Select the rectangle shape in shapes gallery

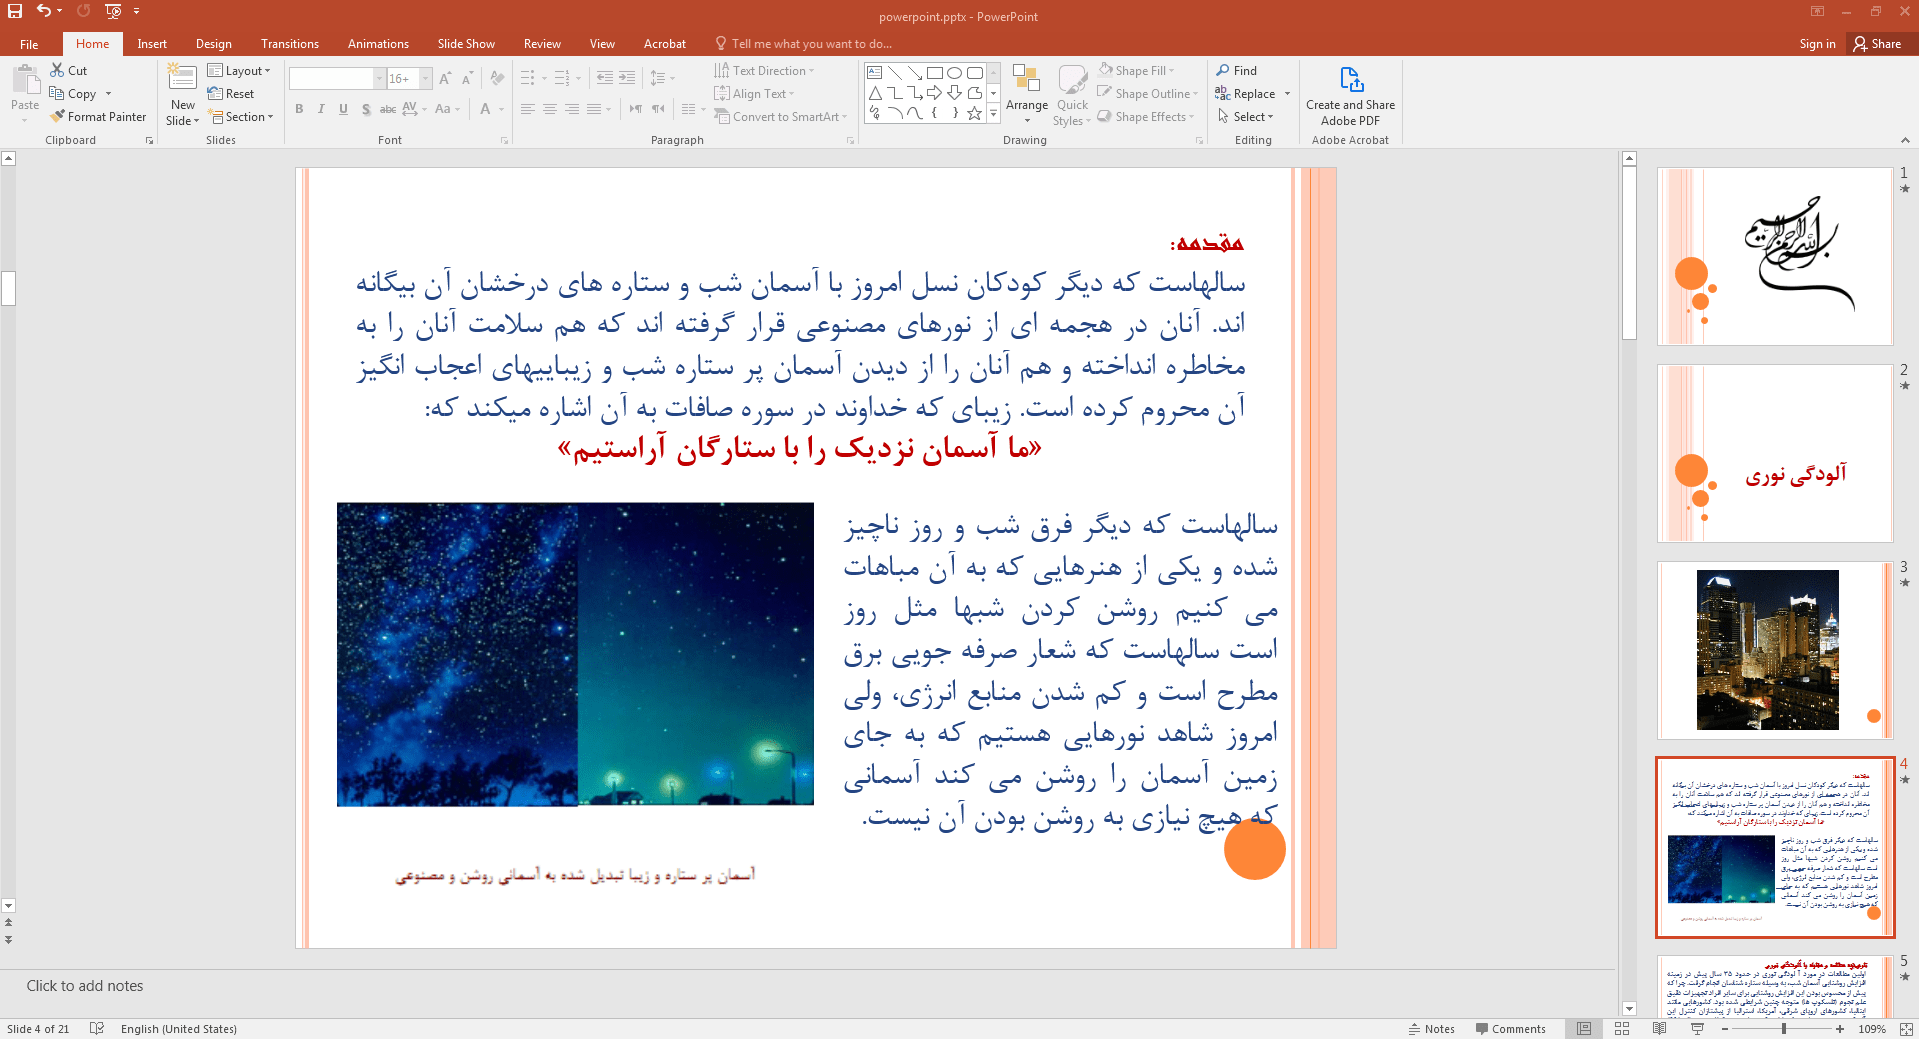934,73
